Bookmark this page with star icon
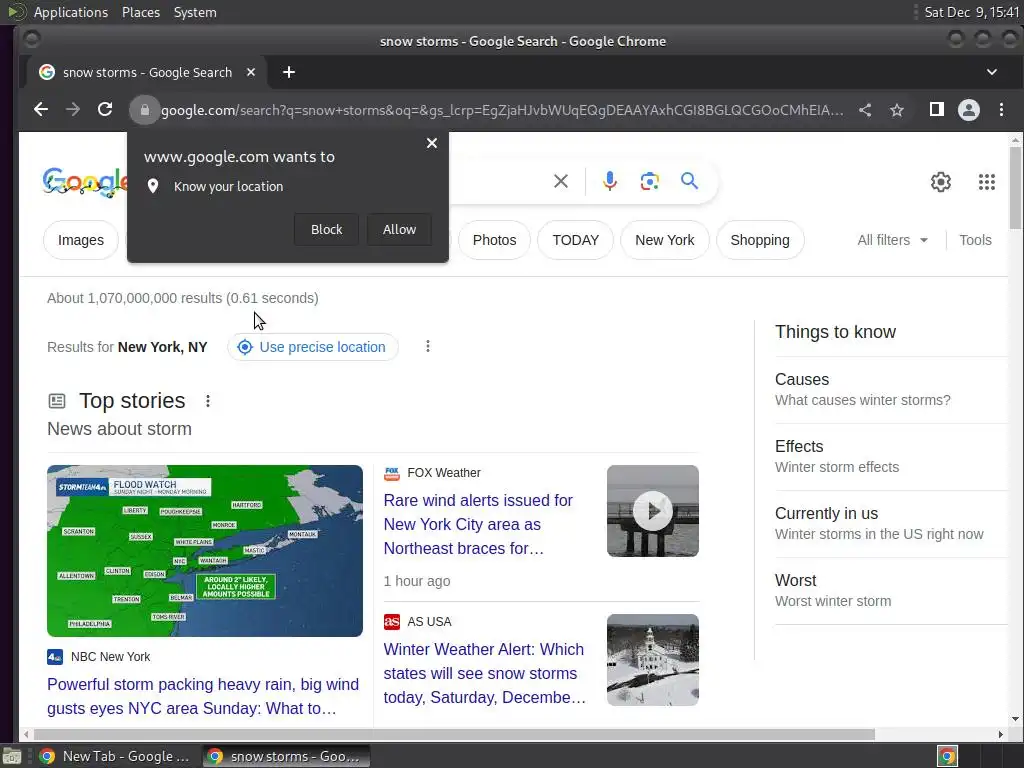This screenshot has width=1024, height=768. click(897, 110)
